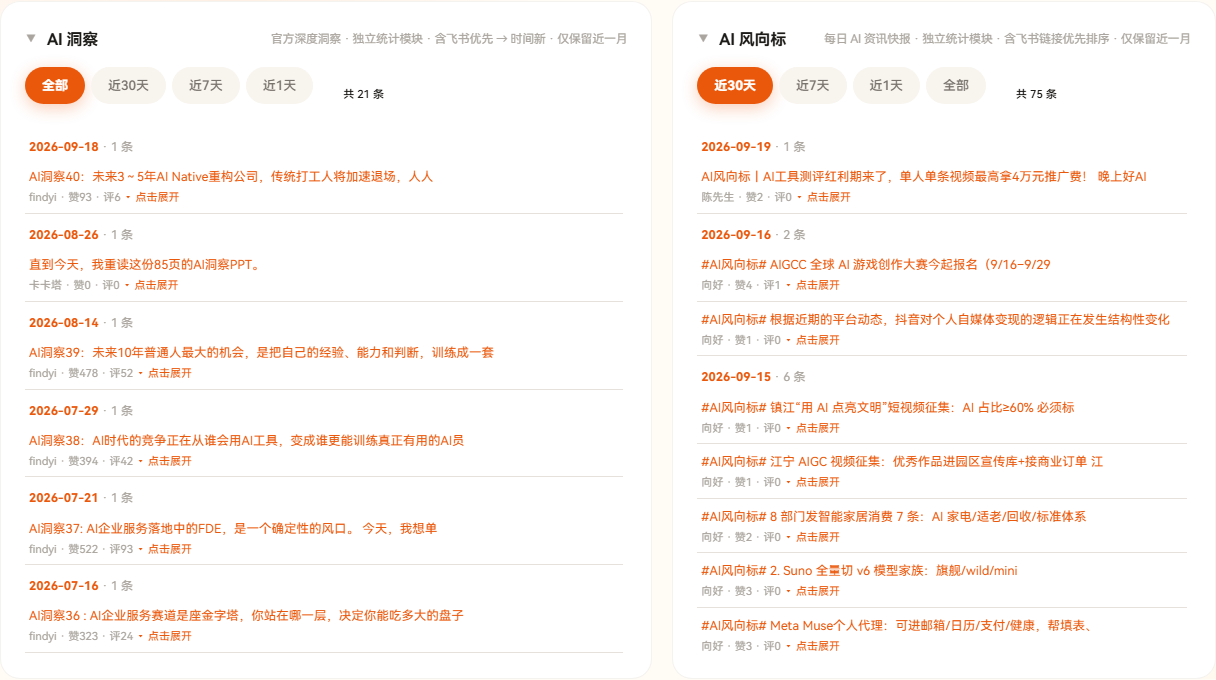Click the 2026-09-19 date heading

736,147
